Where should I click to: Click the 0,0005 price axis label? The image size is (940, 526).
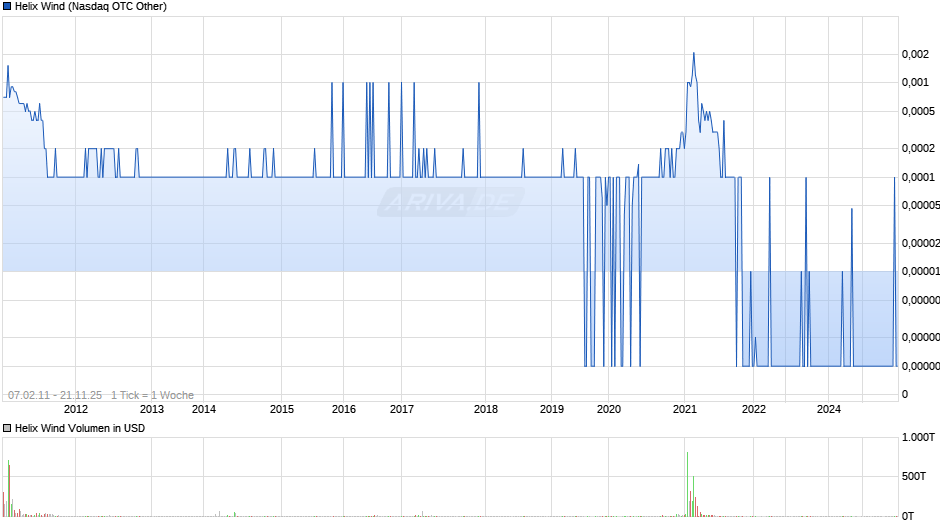[x=918, y=112]
